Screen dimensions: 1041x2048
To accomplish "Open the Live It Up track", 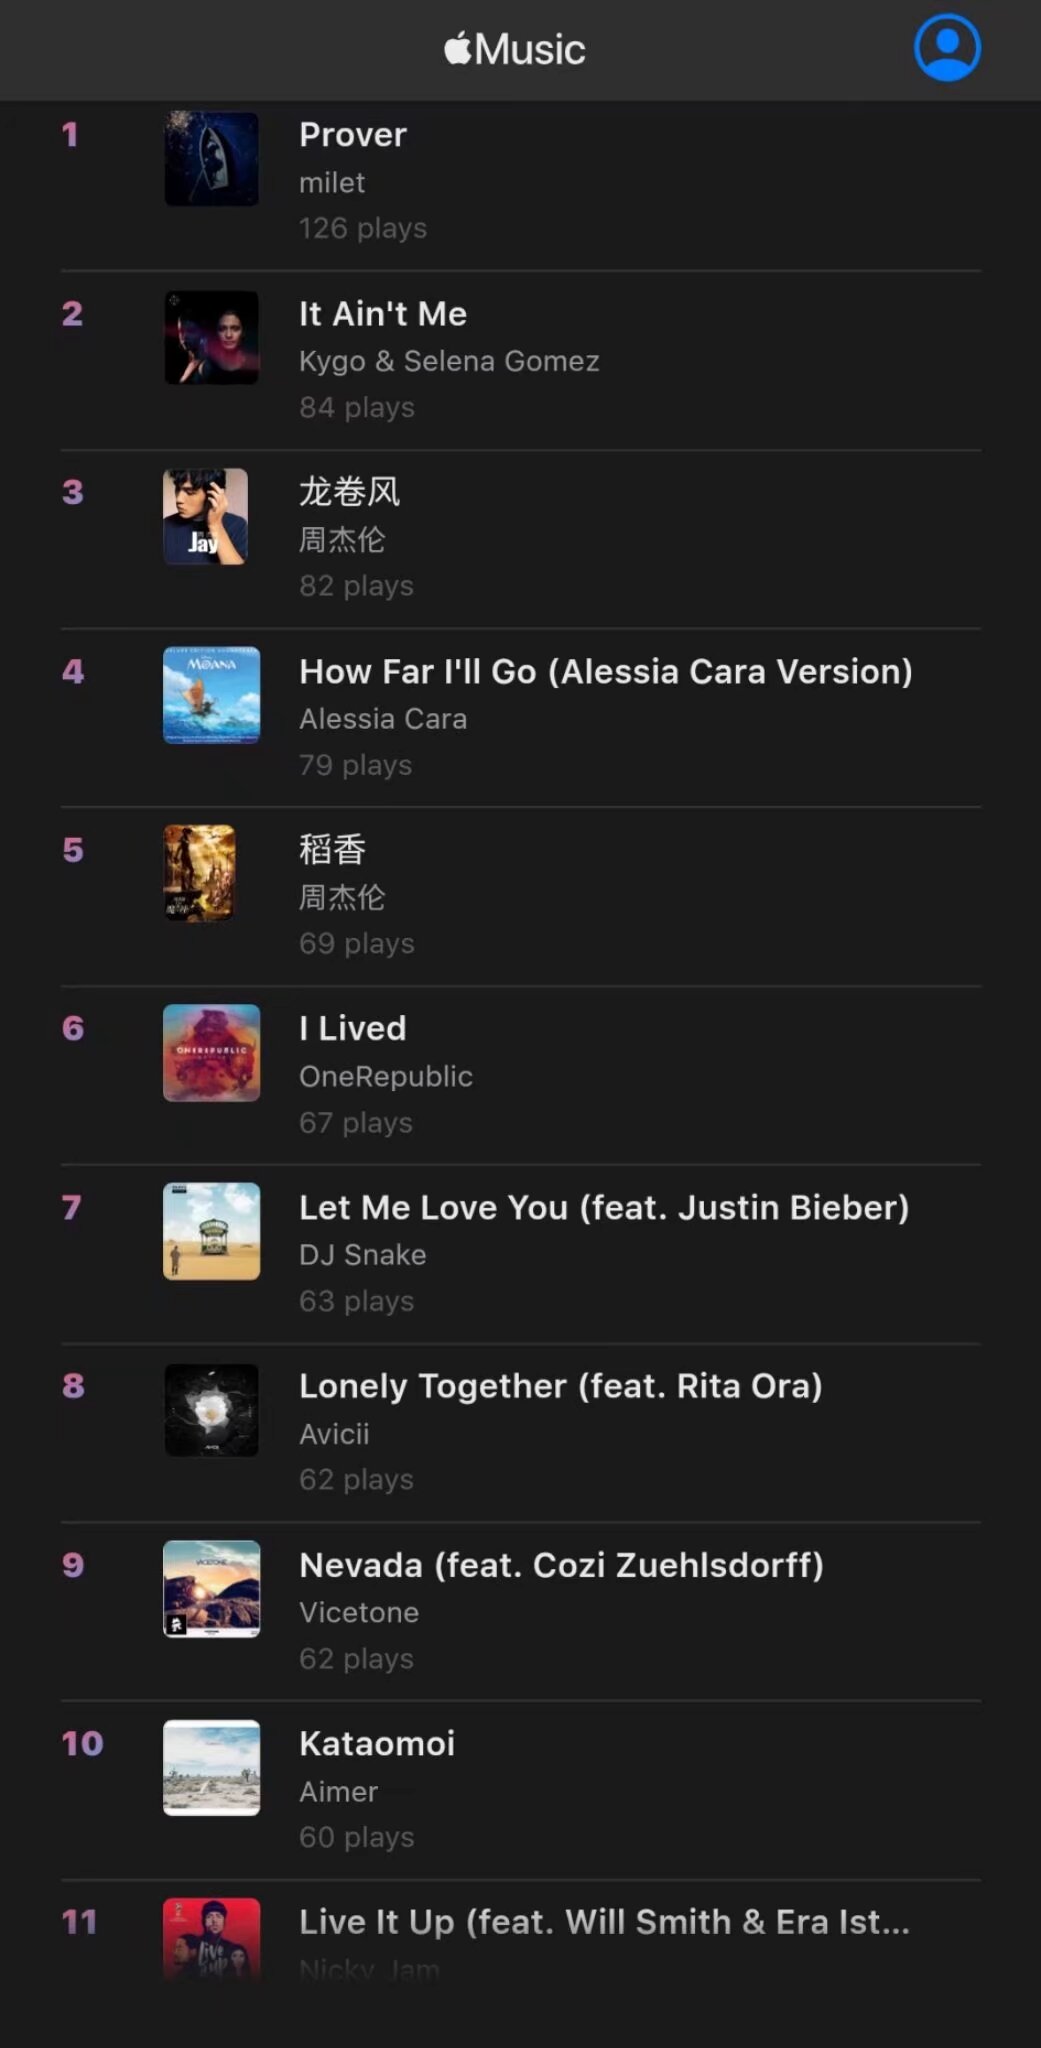I will pyautogui.click(x=604, y=1922).
